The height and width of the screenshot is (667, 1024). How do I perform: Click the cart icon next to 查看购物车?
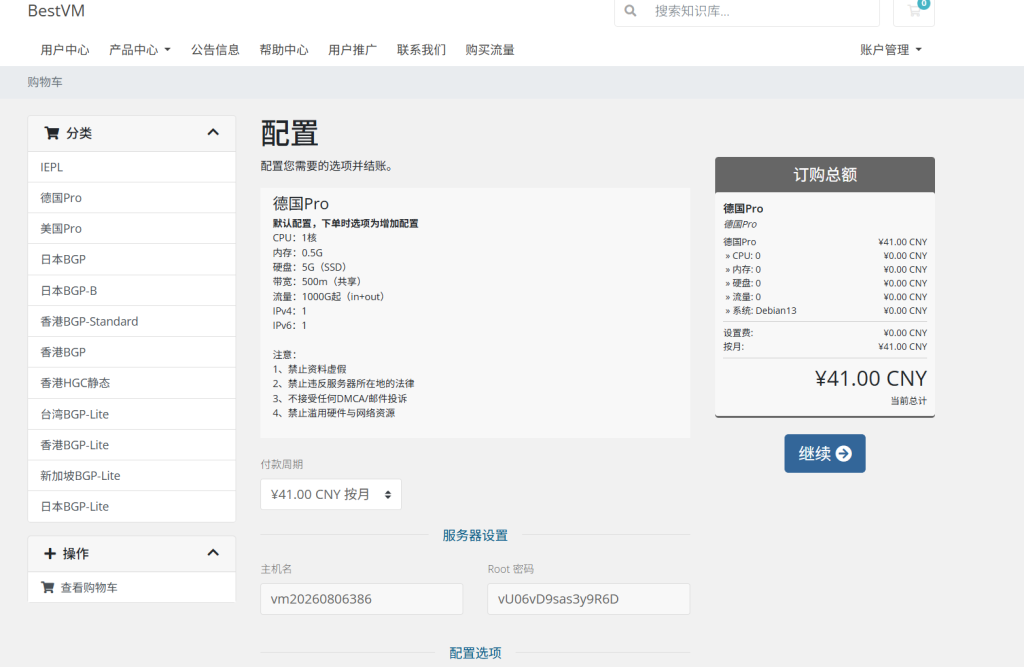click(x=48, y=587)
